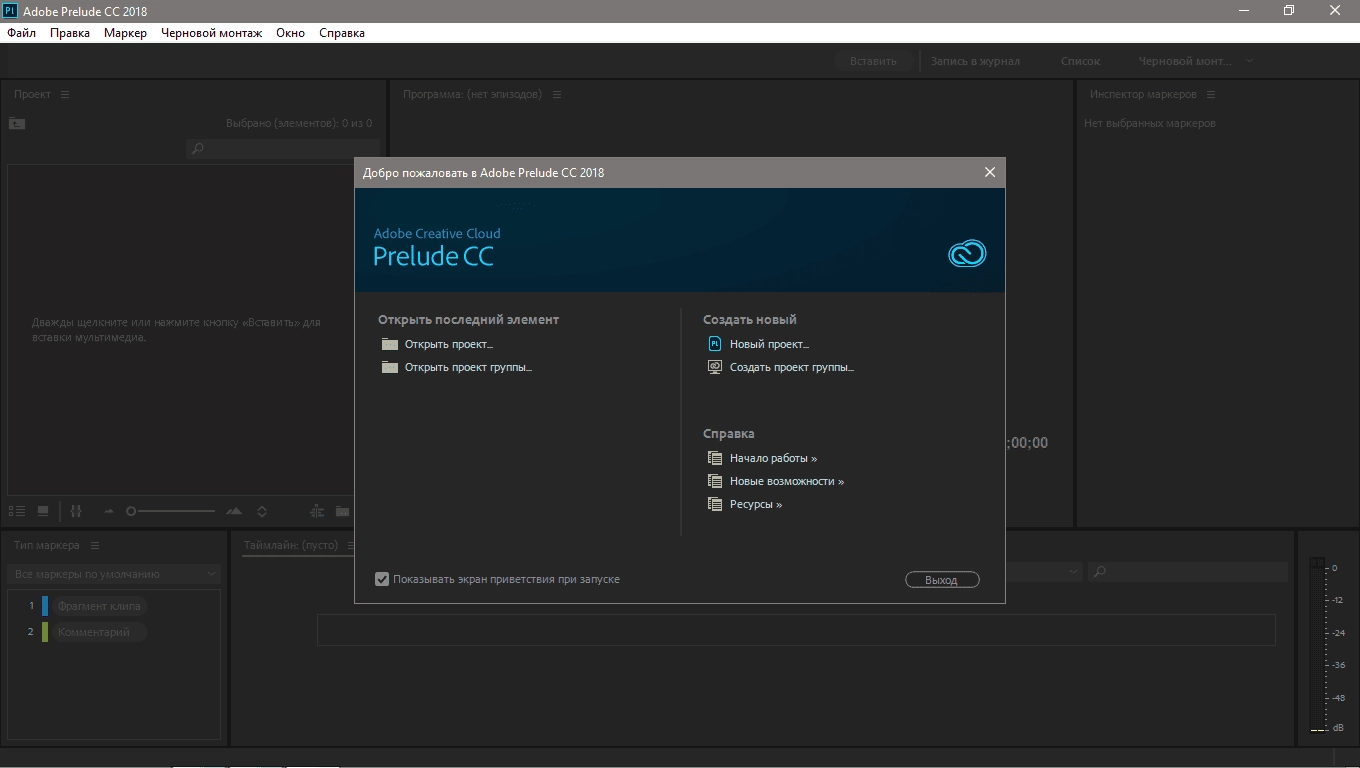Image resolution: width=1360 pixels, height=768 pixels.
Task: Open the Справка menu
Action: pos(342,33)
